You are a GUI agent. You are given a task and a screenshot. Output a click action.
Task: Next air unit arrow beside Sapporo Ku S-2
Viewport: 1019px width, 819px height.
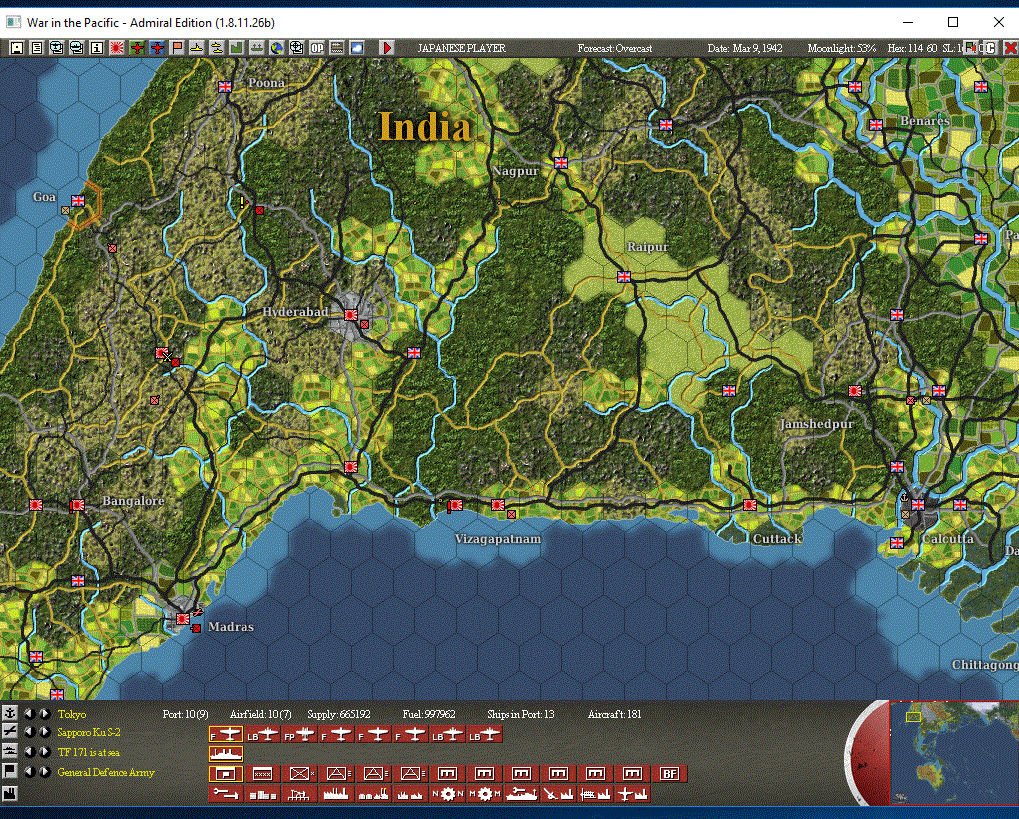coord(44,732)
